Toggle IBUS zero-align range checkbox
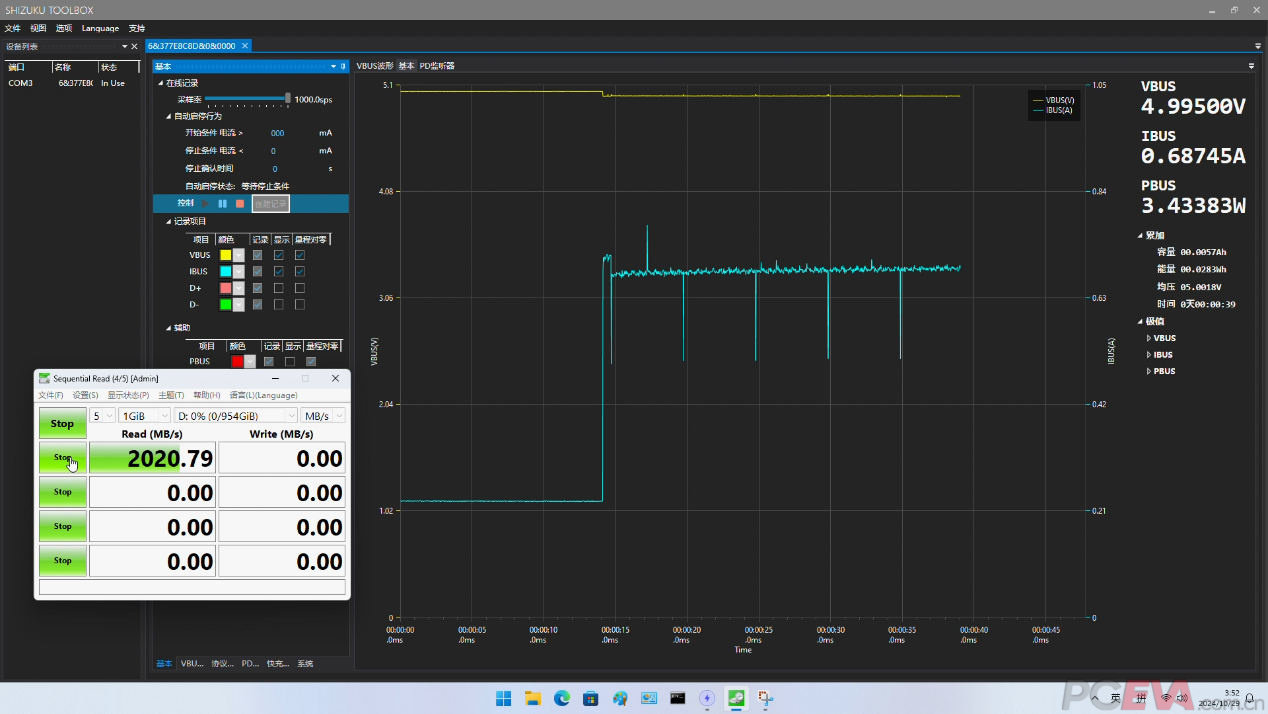Screen dimensions: 1268x714 300,271
